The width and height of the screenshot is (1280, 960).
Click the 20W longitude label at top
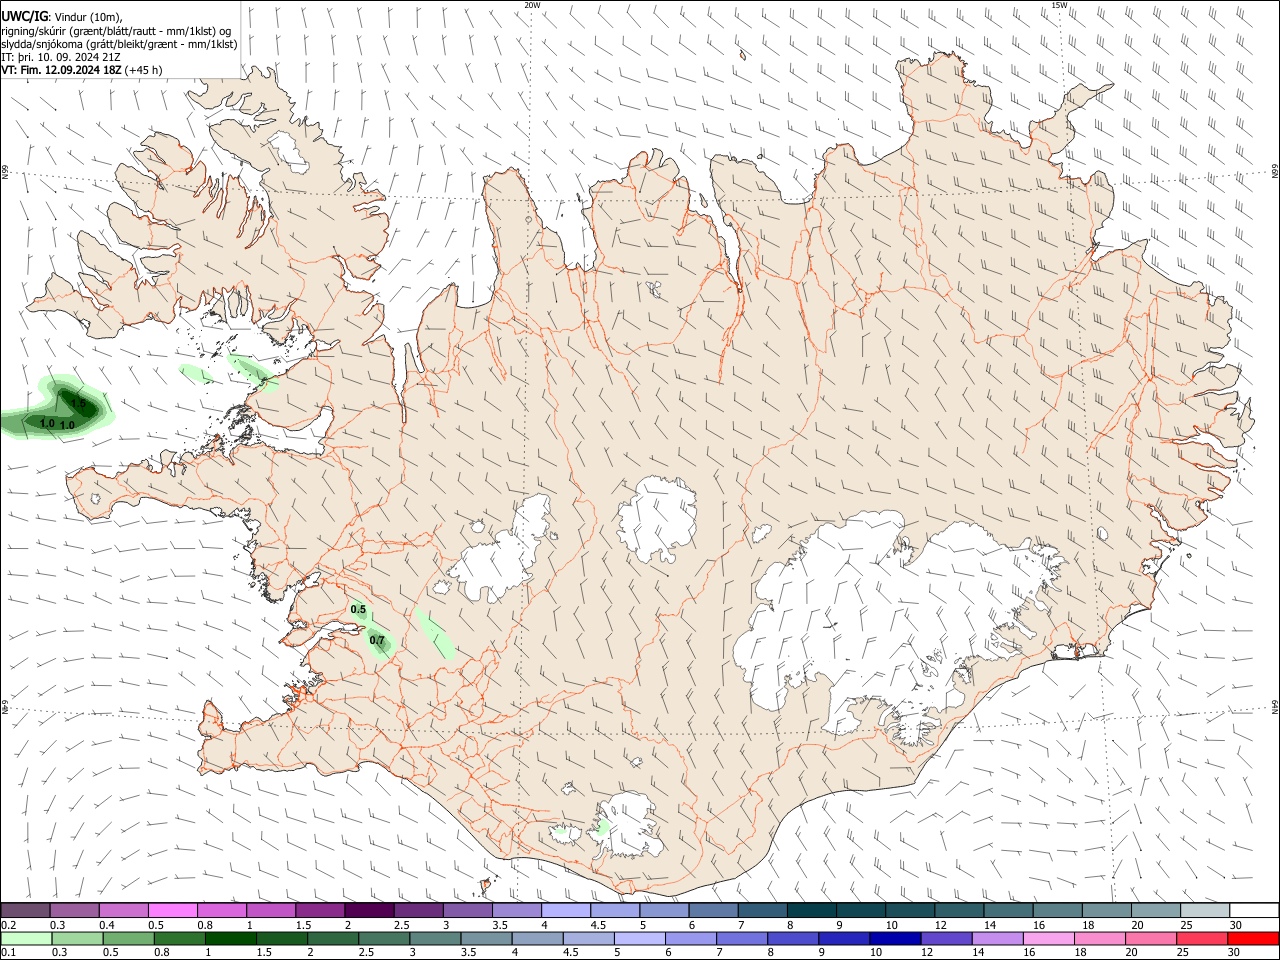pyautogui.click(x=532, y=5)
